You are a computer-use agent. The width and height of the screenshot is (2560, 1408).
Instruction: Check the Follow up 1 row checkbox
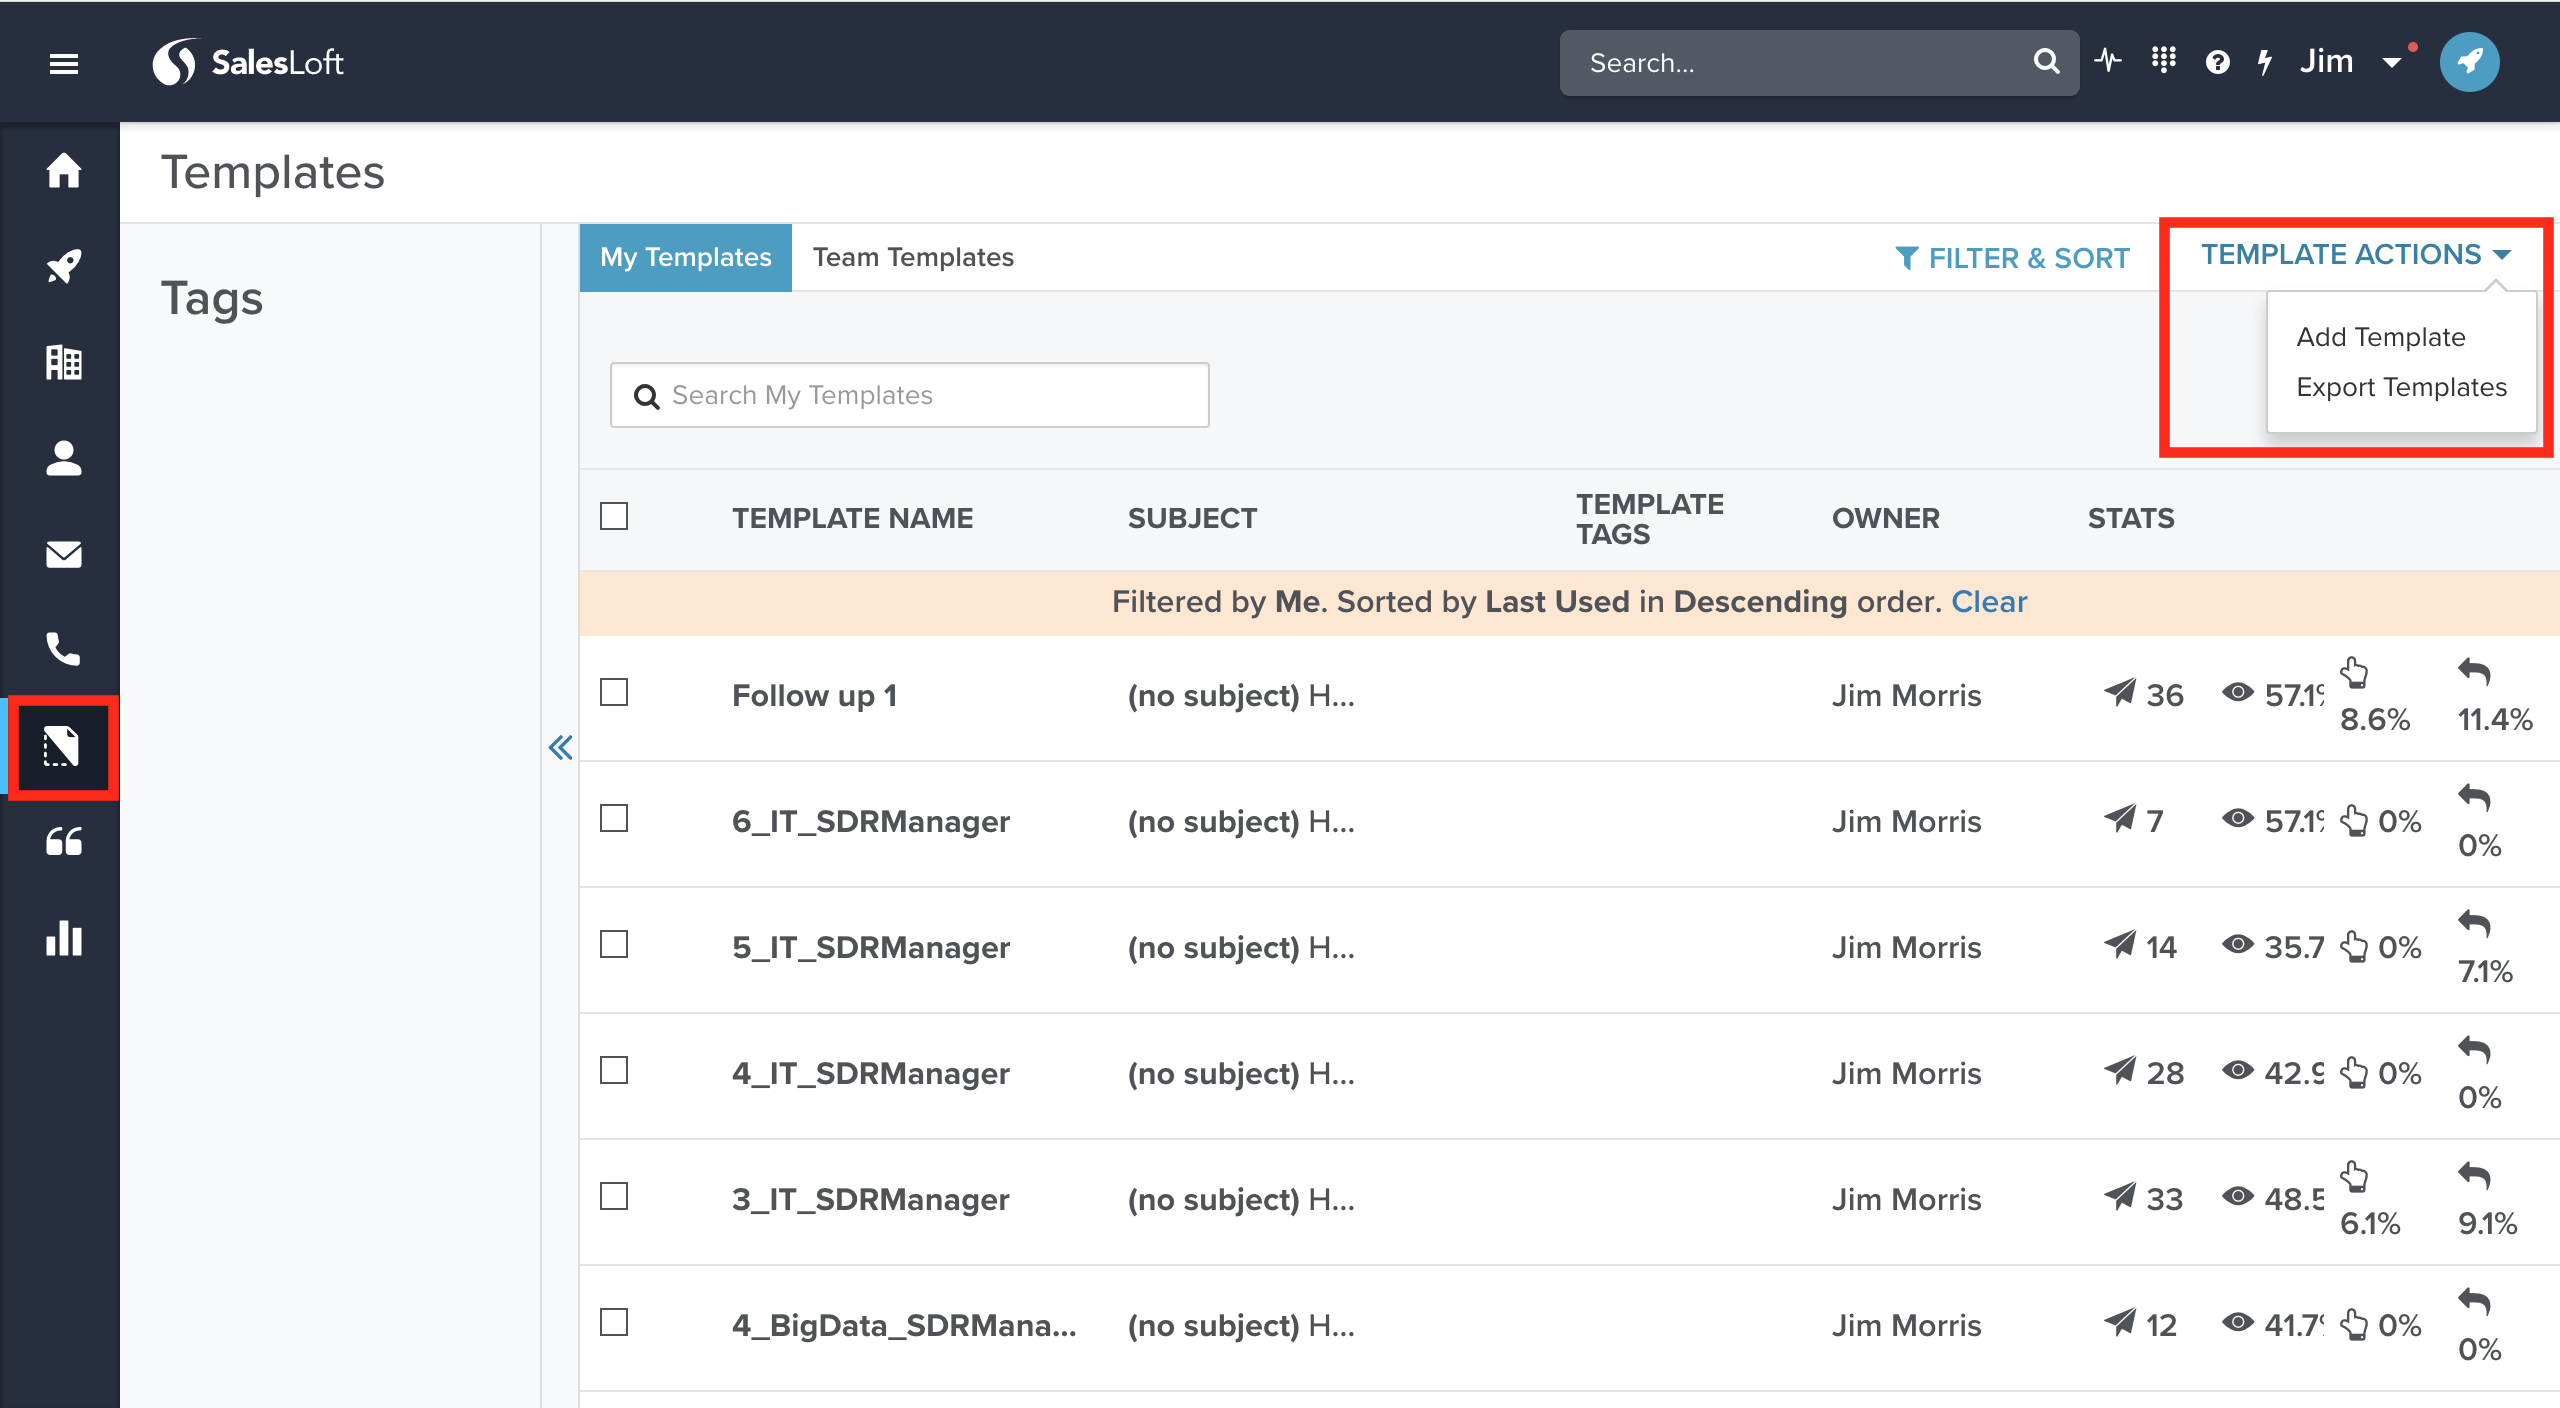coord(614,692)
